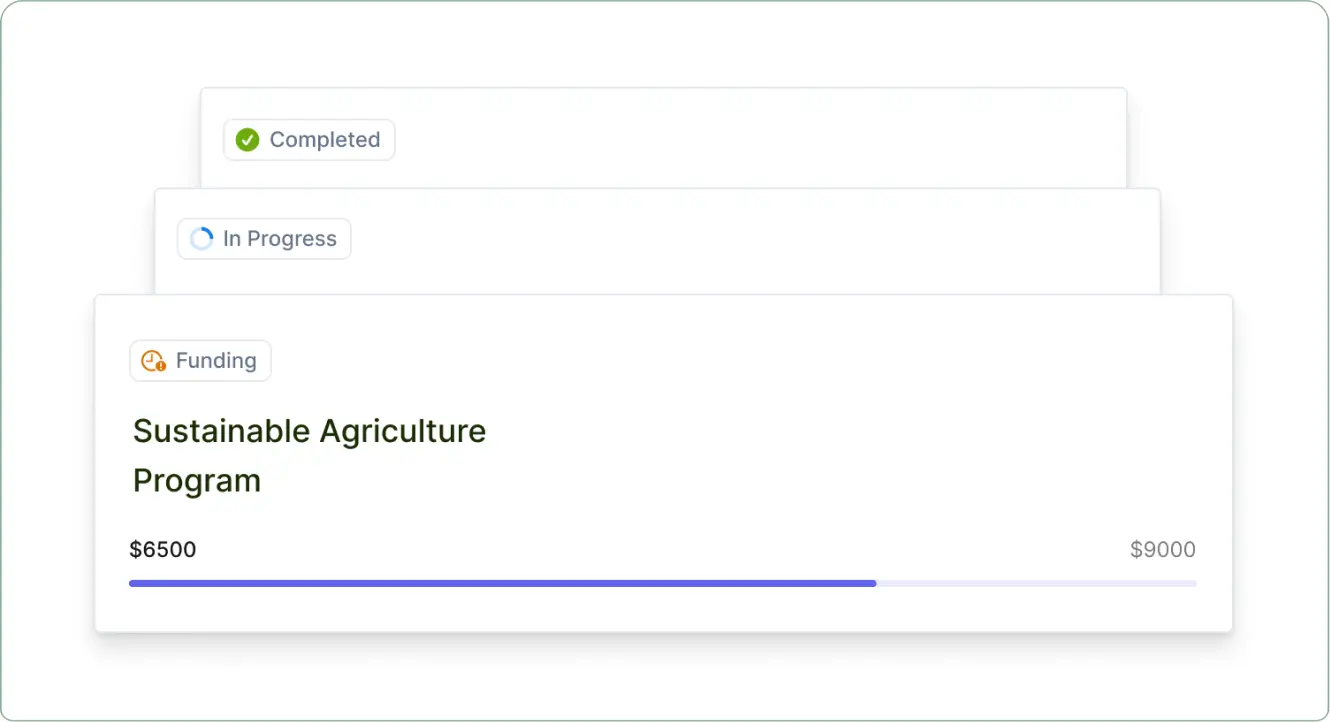
Task: Select the In Progress status label text
Action: (280, 239)
